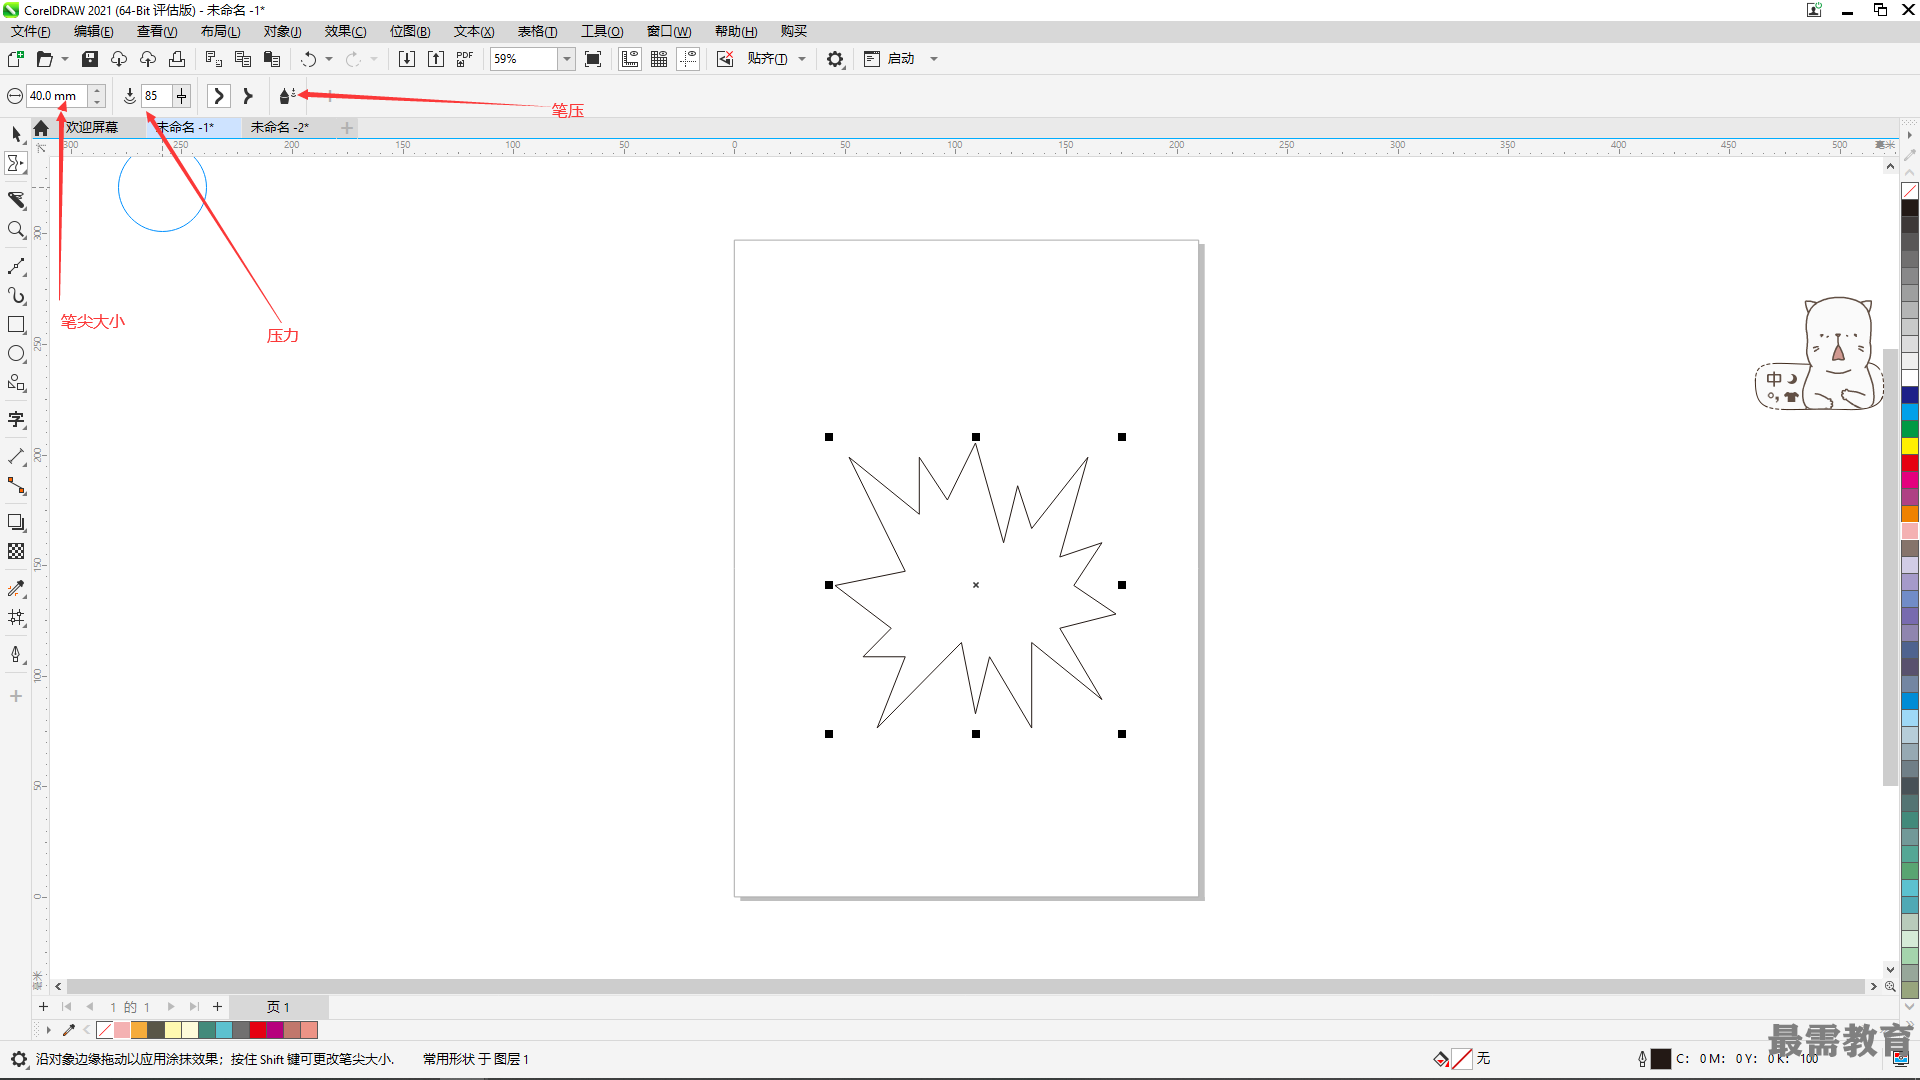Expand the Launch (启动) dropdown
The width and height of the screenshot is (1920, 1080).
[934, 59]
